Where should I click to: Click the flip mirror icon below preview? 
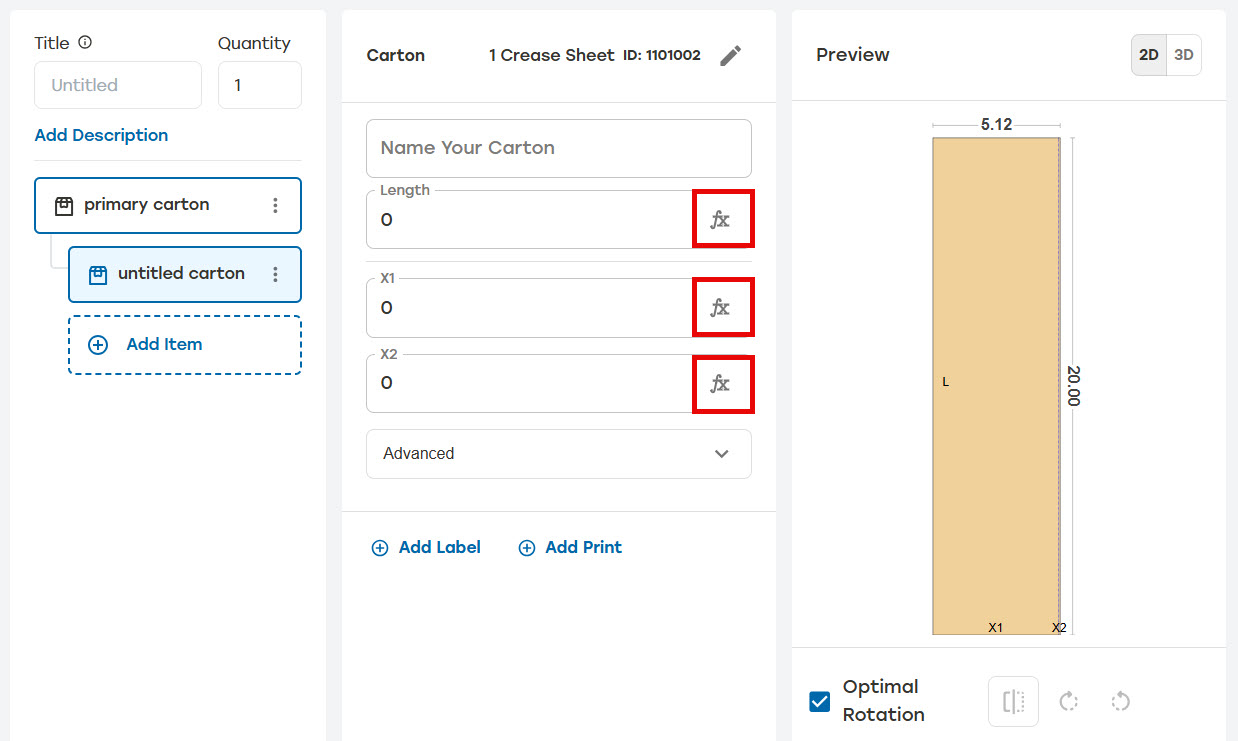click(1013, 701)
